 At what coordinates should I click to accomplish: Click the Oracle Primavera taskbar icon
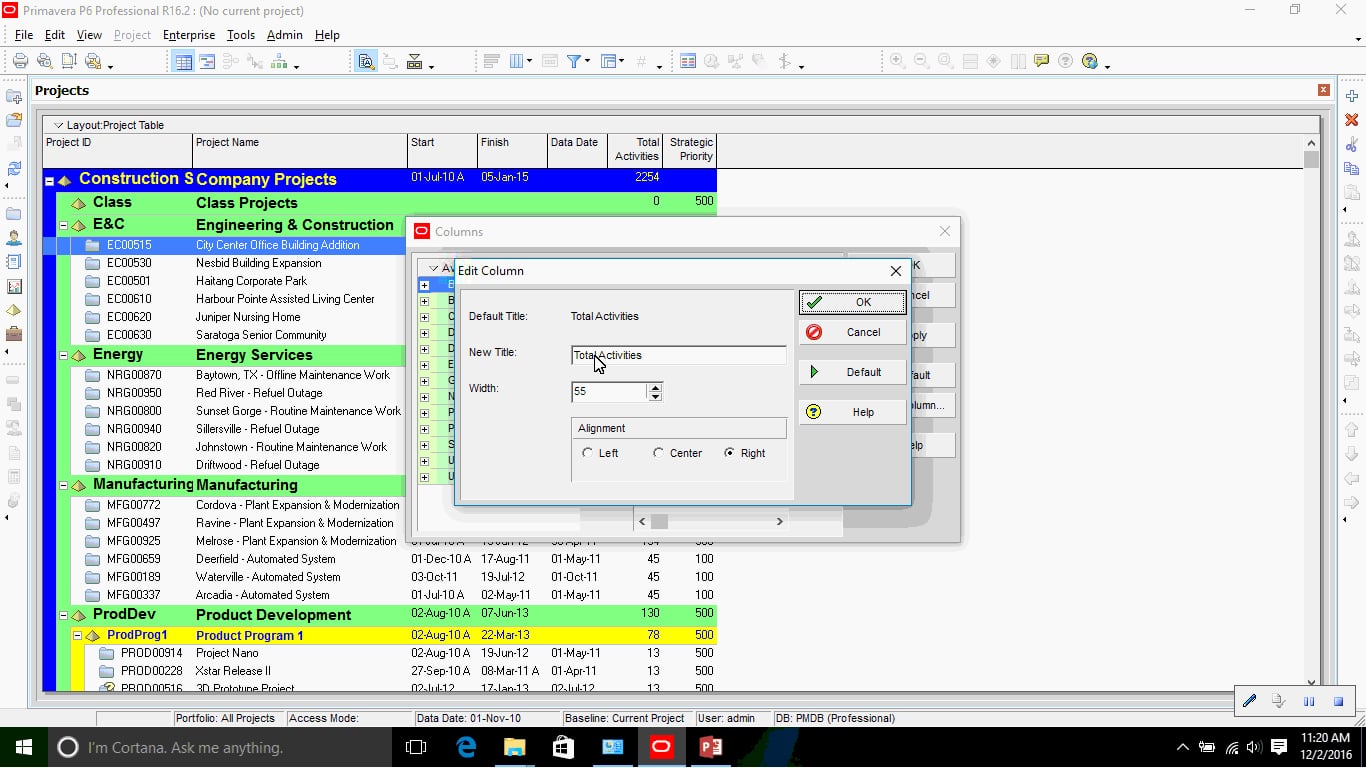(661, 747)
